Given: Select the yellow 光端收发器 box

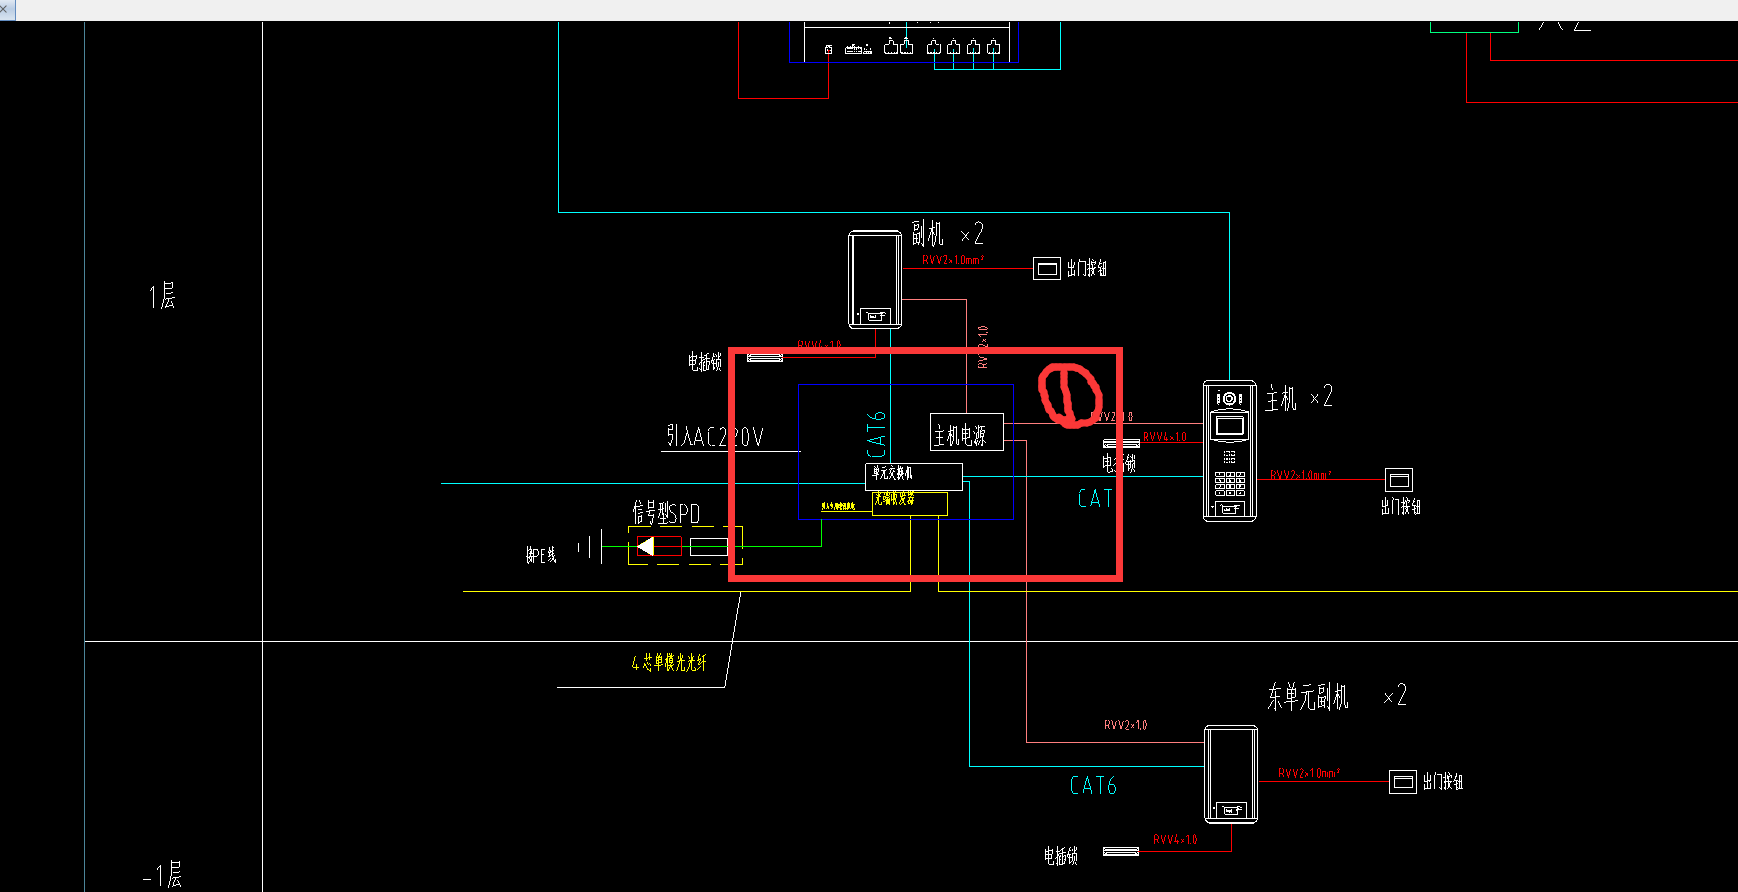Looking at the screenshot, I should point(909,504).
